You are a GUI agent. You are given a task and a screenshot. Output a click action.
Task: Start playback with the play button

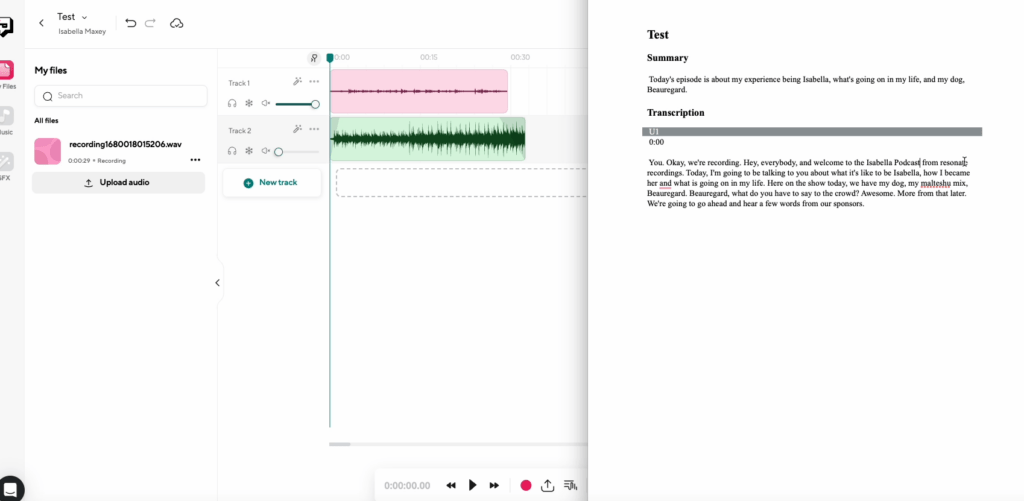[x=473, y=485]
